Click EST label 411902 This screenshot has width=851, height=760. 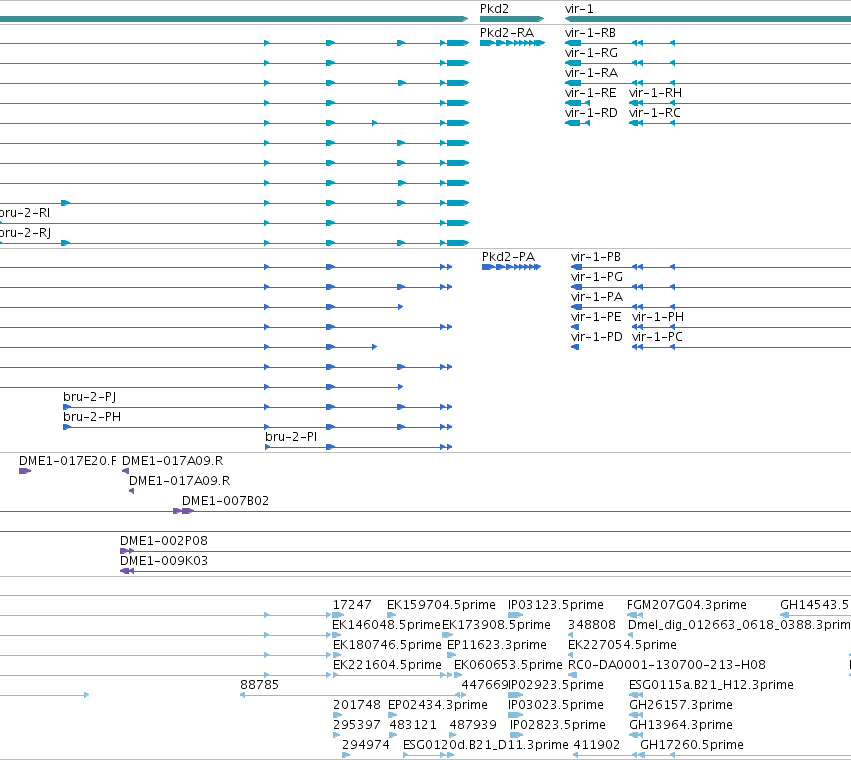[597, 745]
